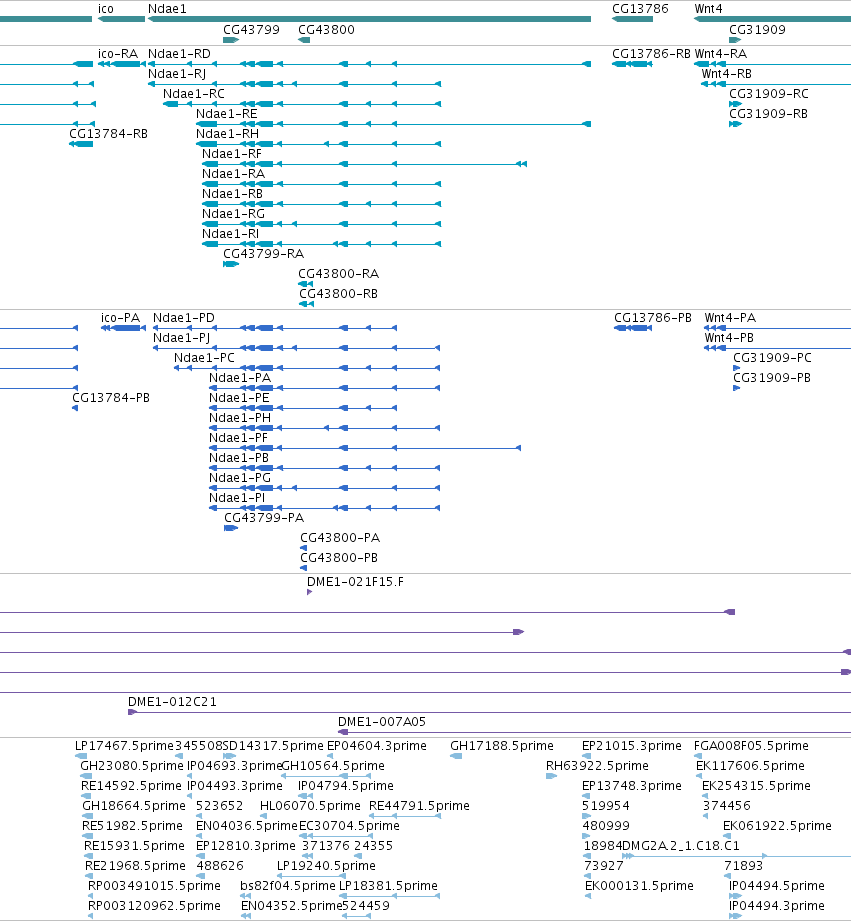Click transcript CG31909-RC

735,104
